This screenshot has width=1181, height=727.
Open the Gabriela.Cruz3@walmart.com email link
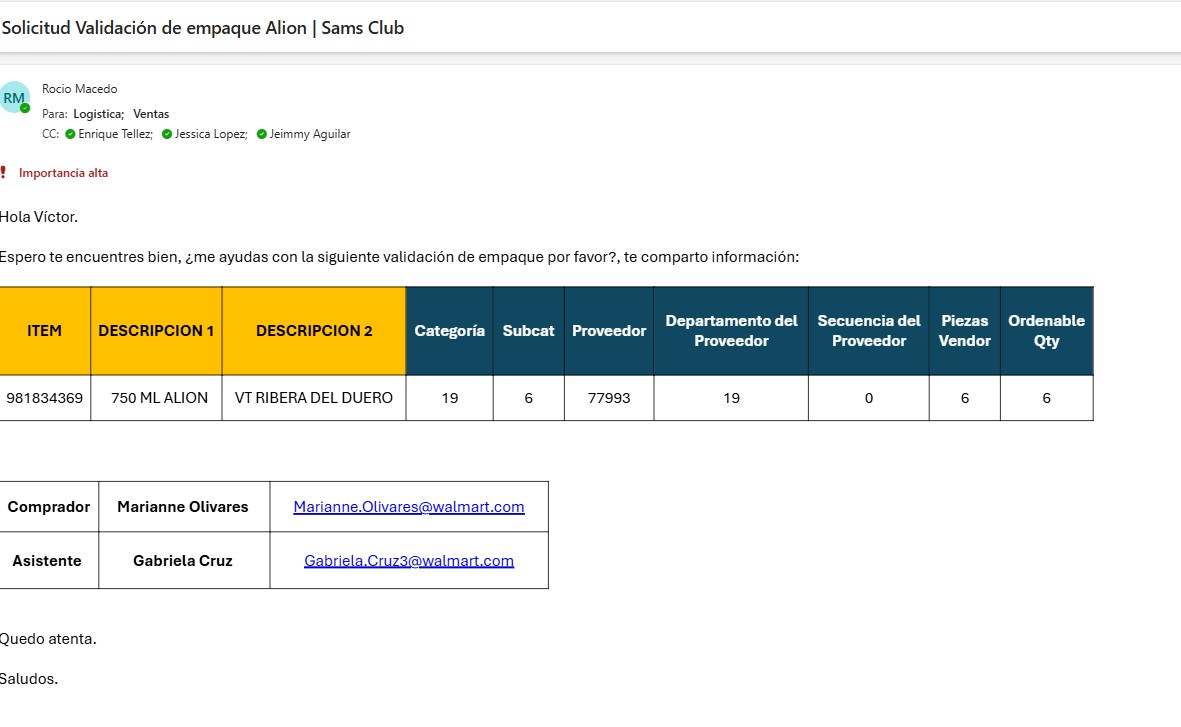pyautogui.click(x=408, y=561)
